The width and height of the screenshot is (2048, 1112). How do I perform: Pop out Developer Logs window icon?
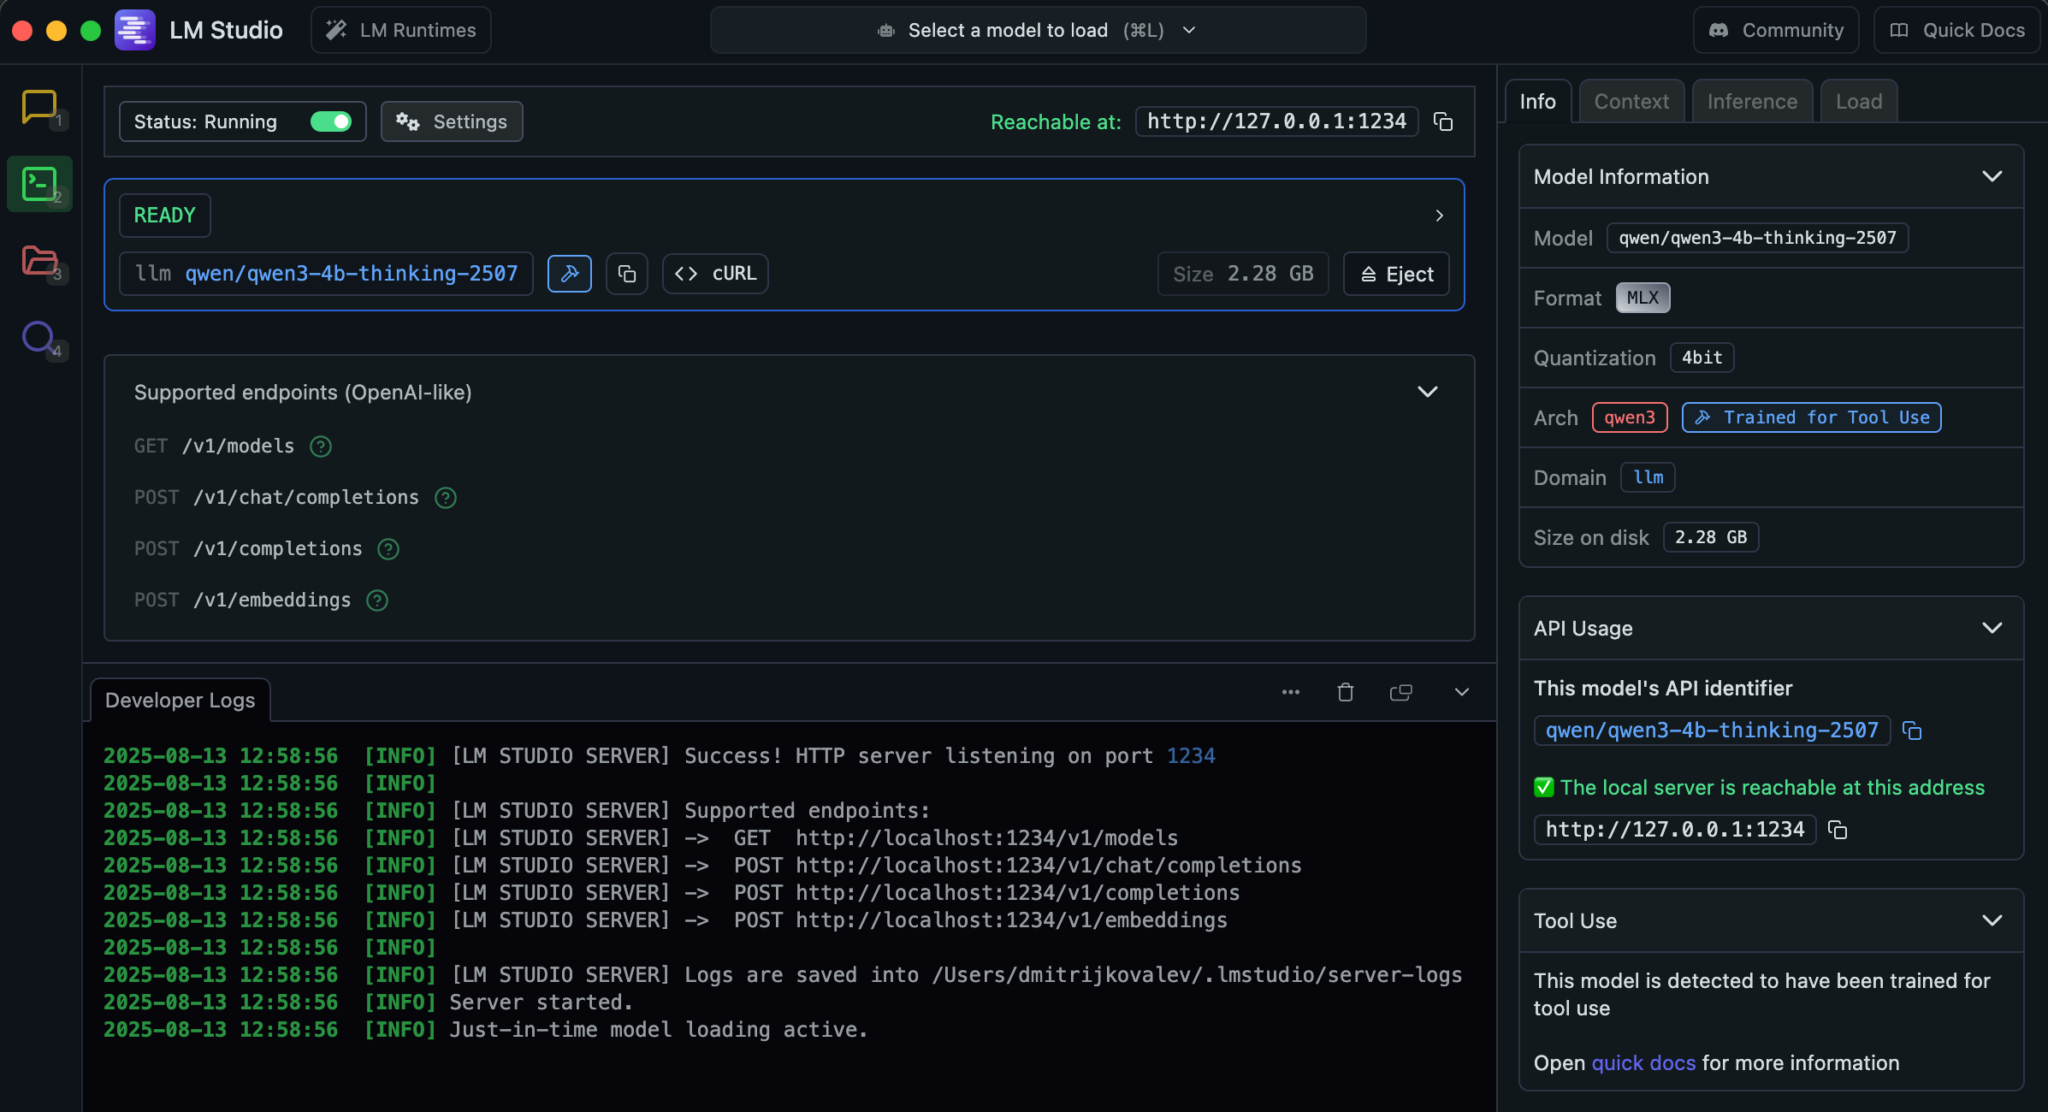pyautogui.click(x=1400, y=692)
